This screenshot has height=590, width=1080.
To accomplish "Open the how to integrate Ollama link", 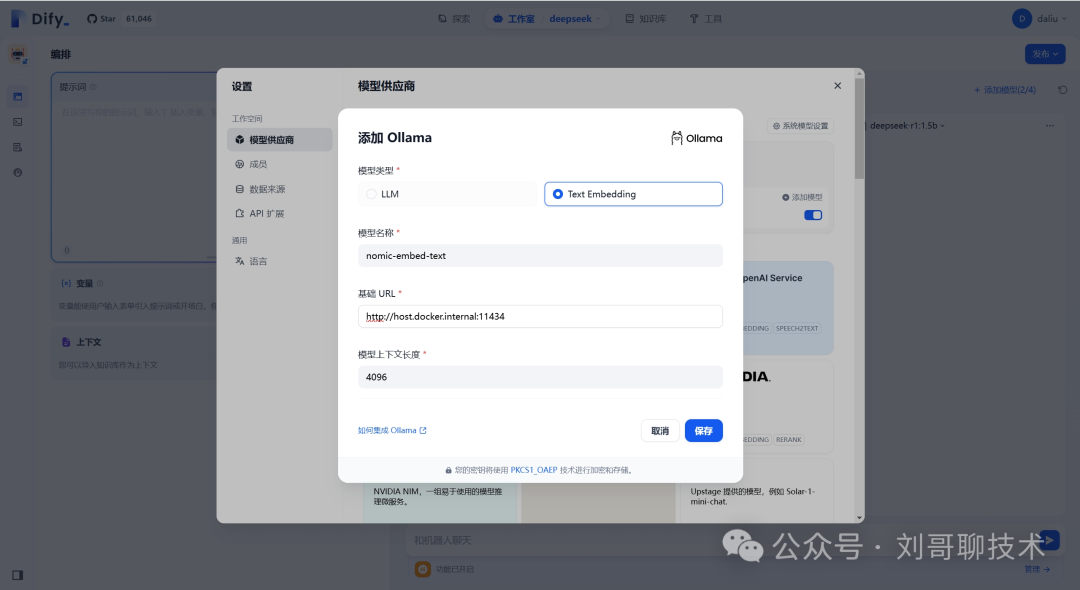I will click(x=392, y=430).
